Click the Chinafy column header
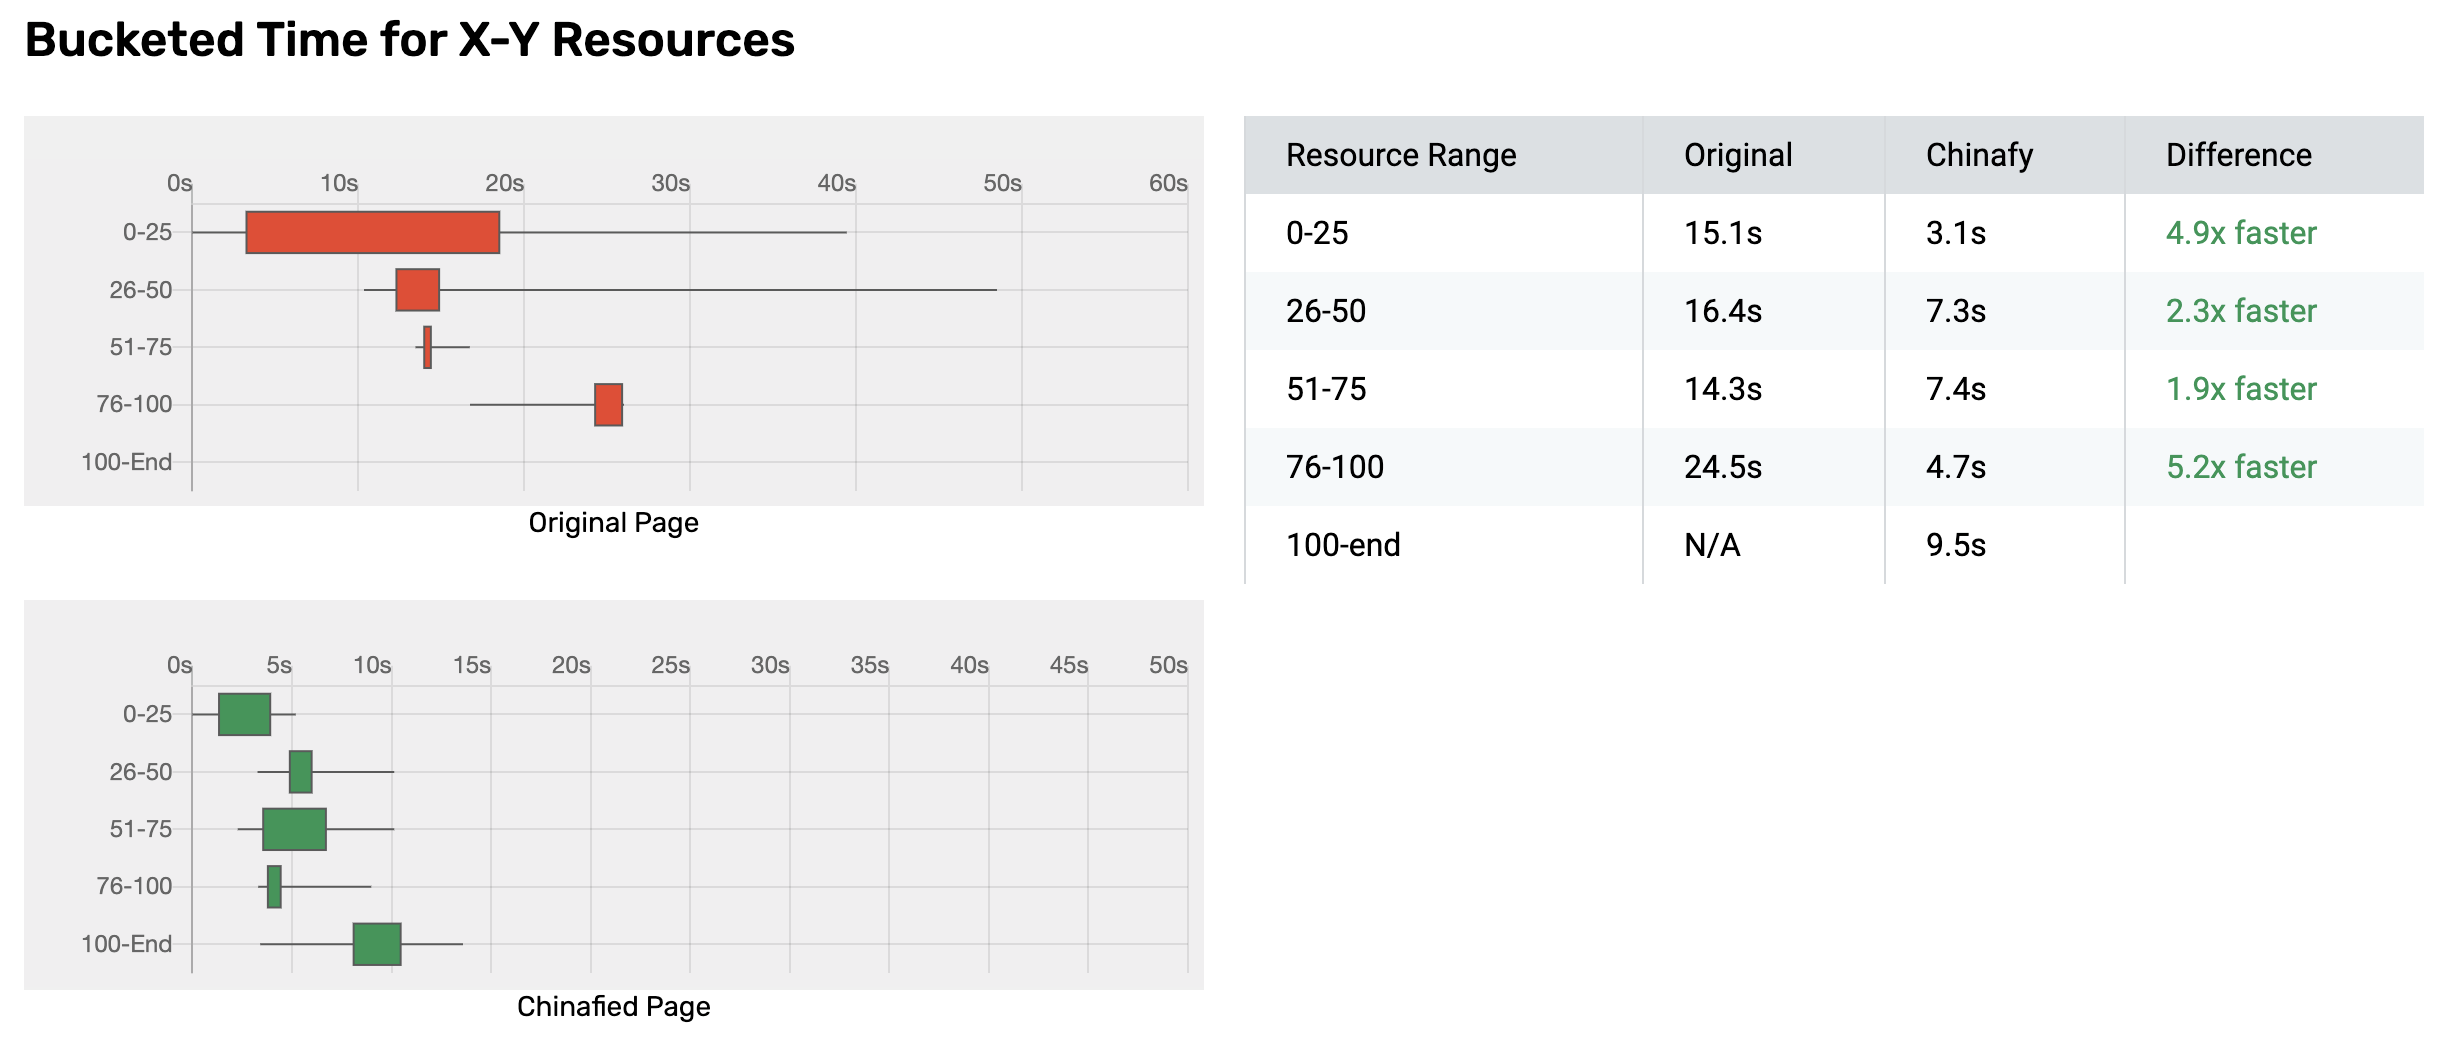2448x1050 pixels. 1979,155
